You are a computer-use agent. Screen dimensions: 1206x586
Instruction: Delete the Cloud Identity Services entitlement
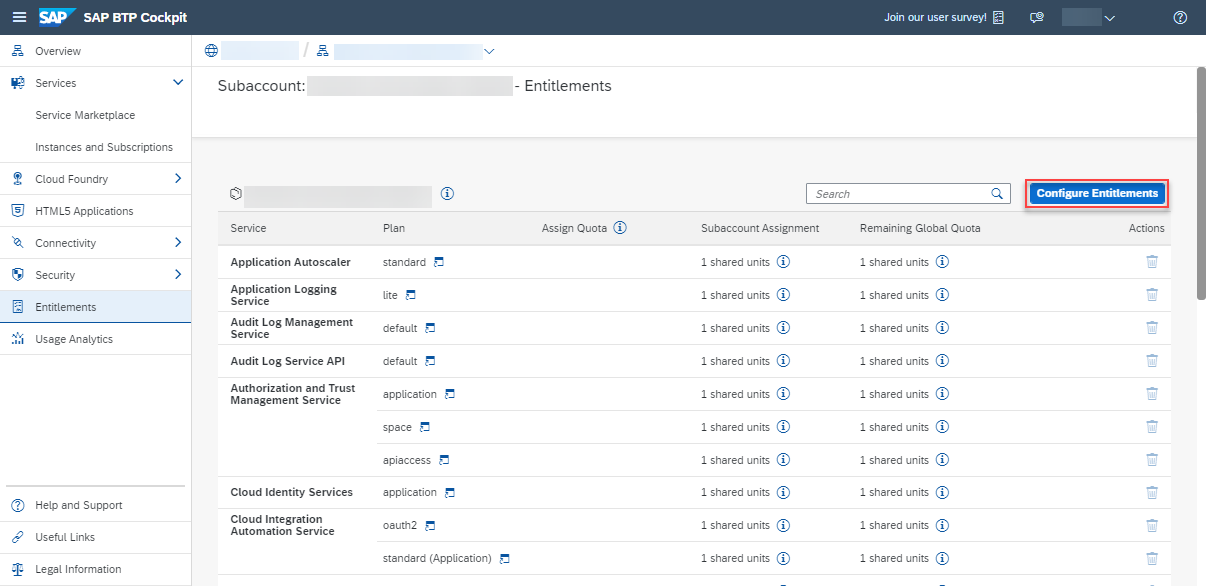coord(1152,492)
